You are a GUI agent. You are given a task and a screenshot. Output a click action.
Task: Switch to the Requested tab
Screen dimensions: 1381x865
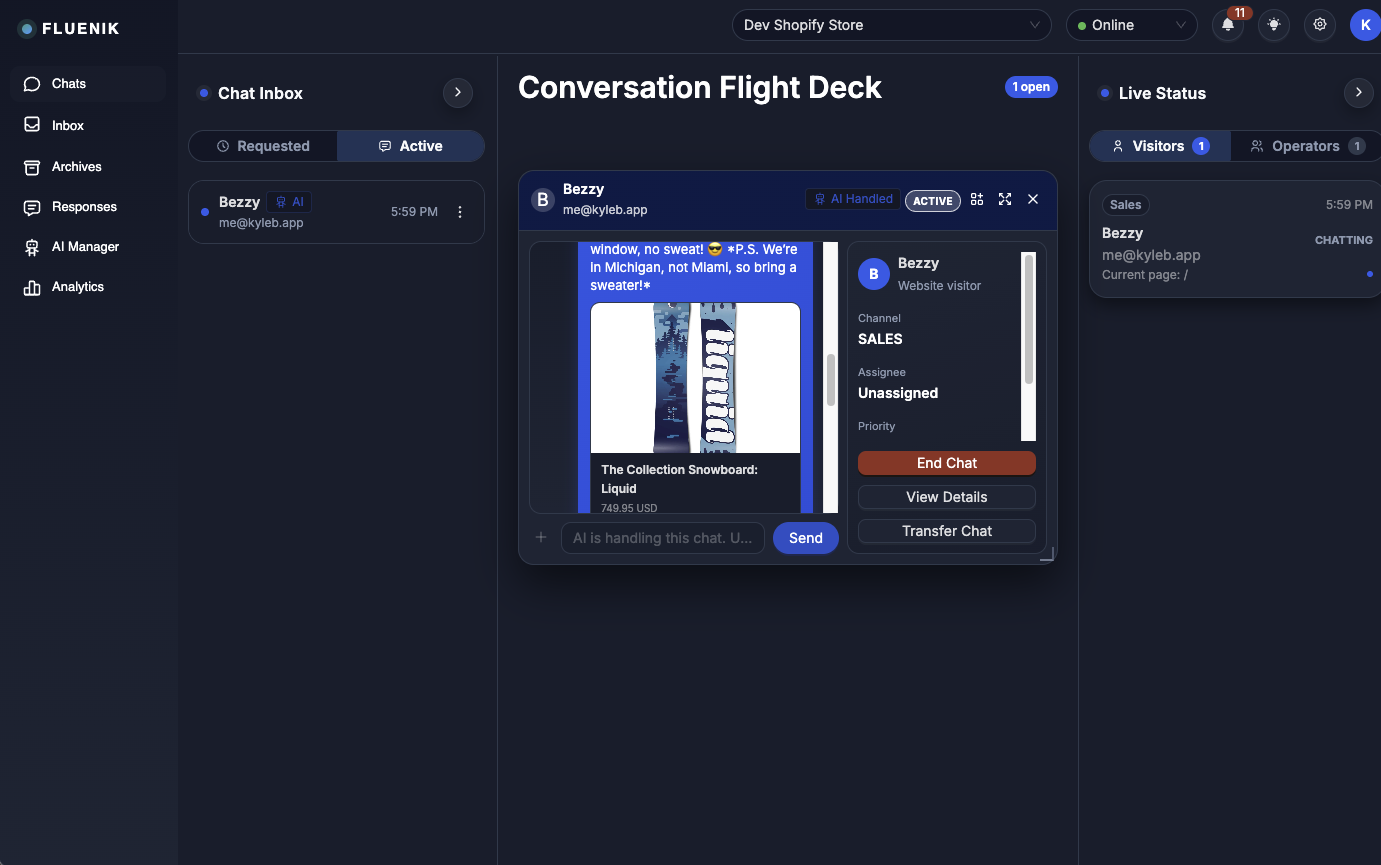coord(262,145)
